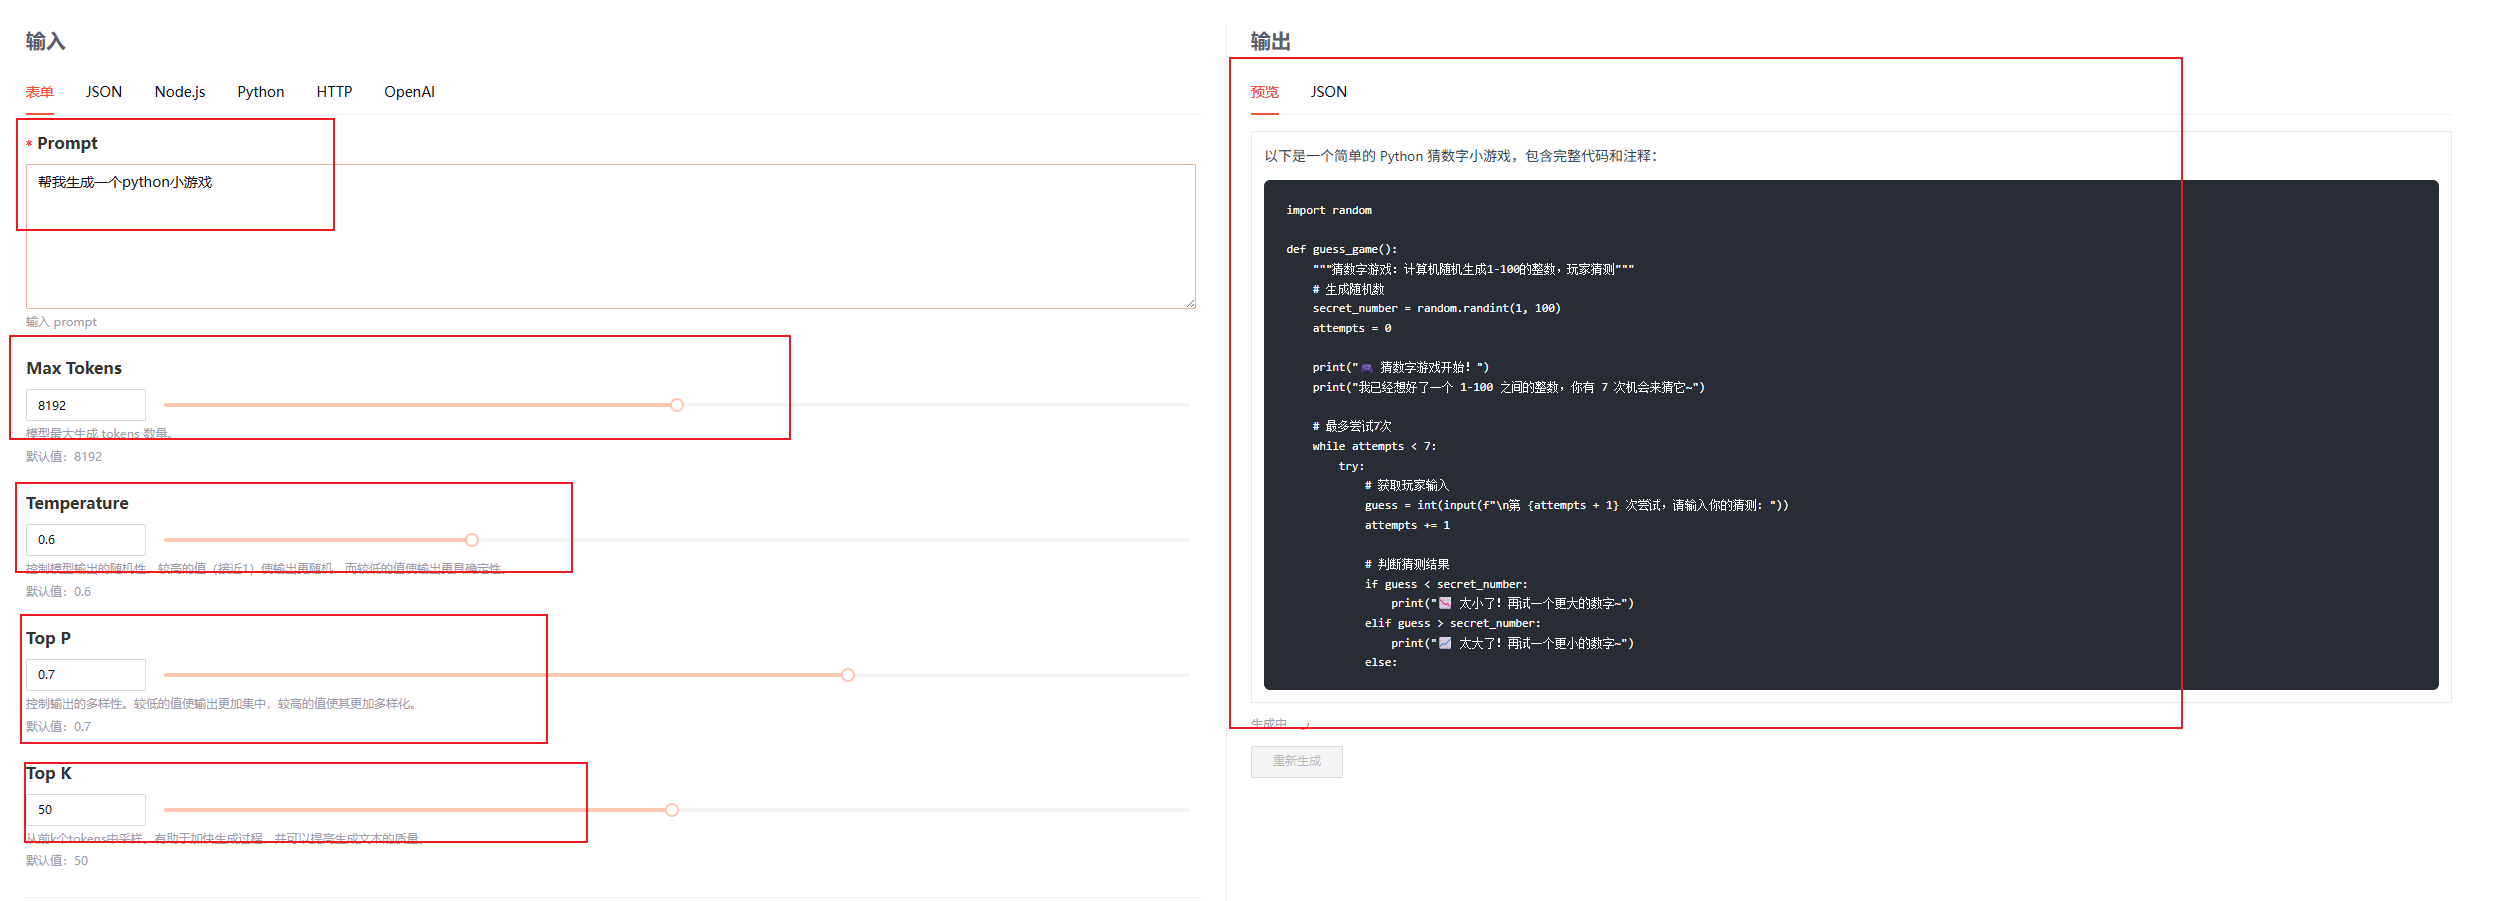Click the Max Tokens slider handle

point(677,405)
